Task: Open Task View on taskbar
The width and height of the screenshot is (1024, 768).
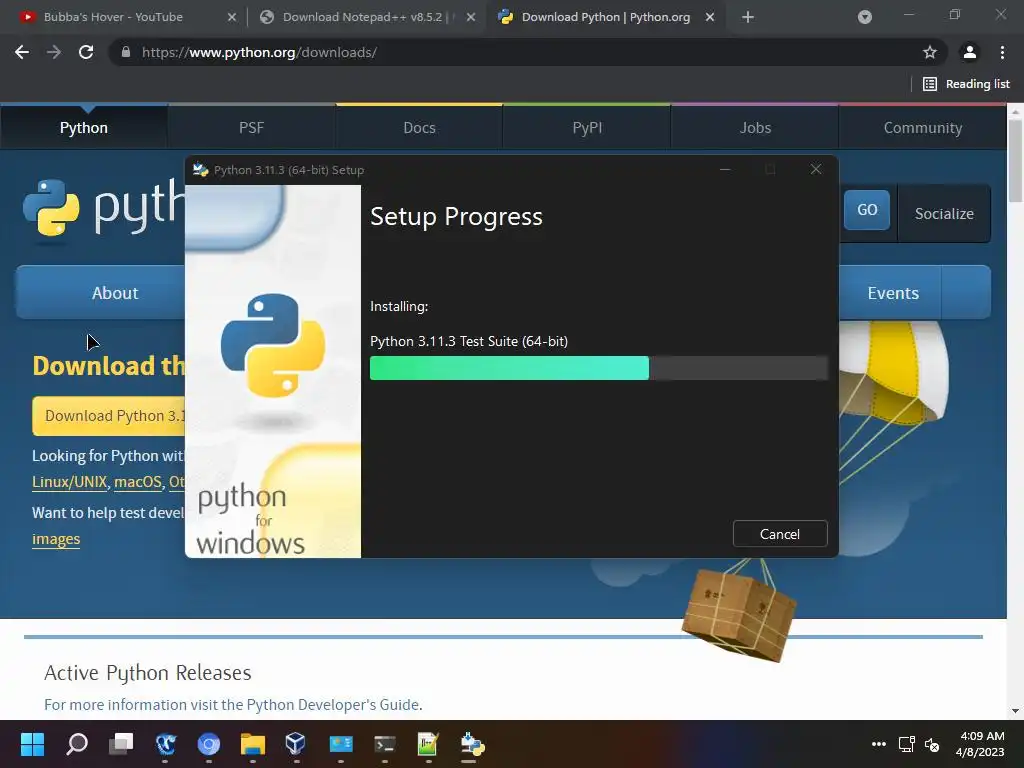Action: pyautogui.click(x=121, y=744)
